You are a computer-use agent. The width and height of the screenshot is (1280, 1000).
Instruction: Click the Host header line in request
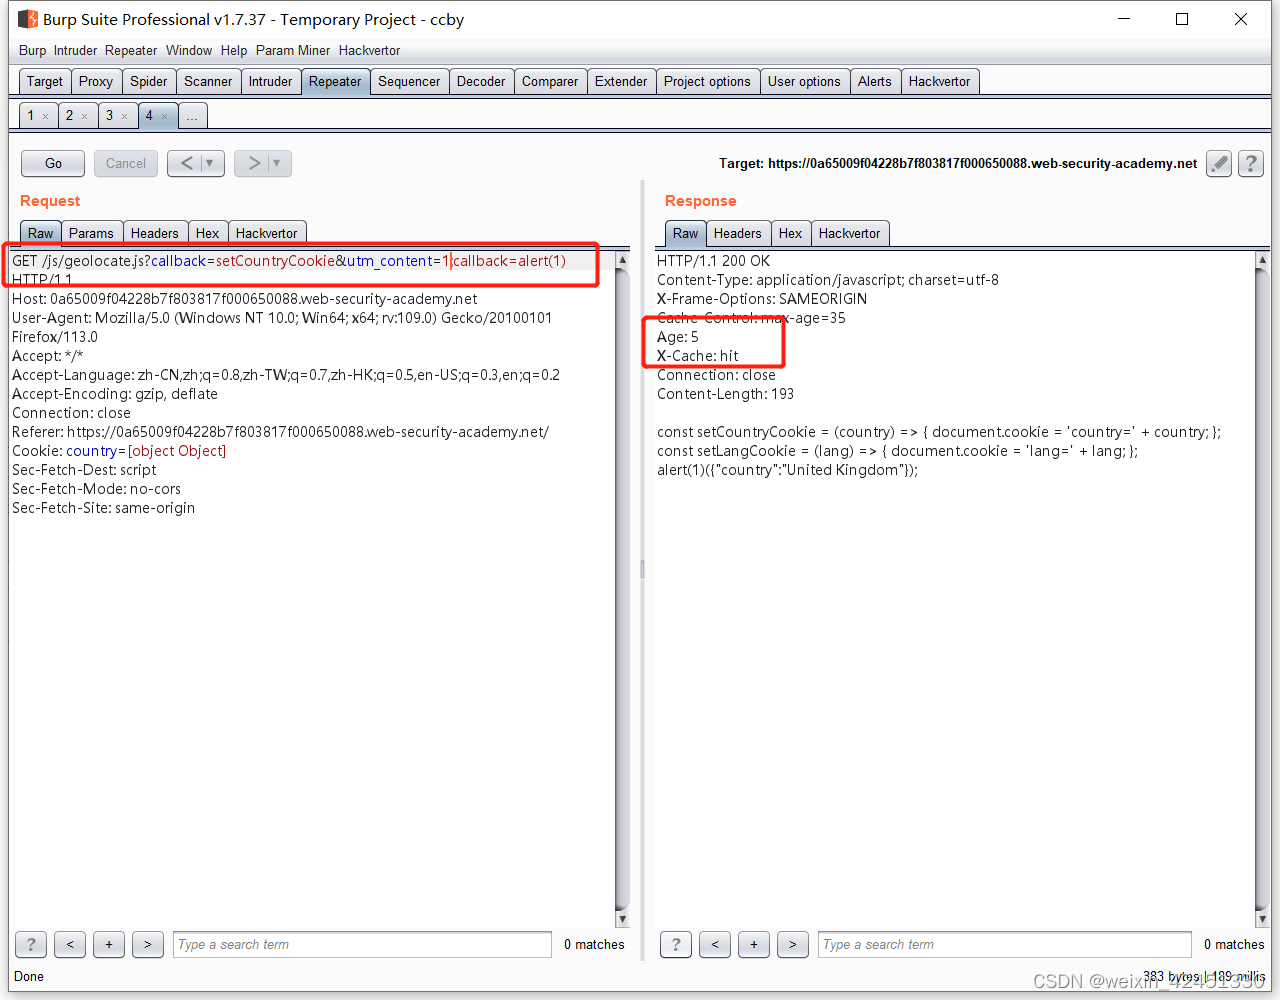pyautogui.click(x=245, y=299)
